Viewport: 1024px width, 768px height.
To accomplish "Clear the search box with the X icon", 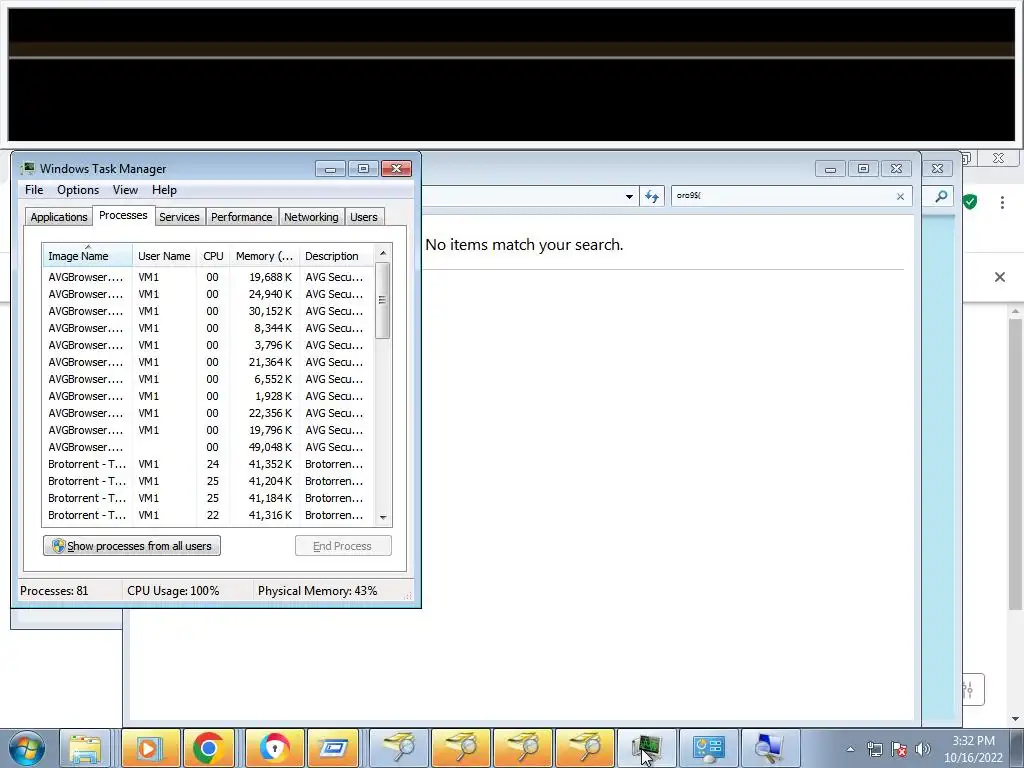I will click(x=901, y=196).
